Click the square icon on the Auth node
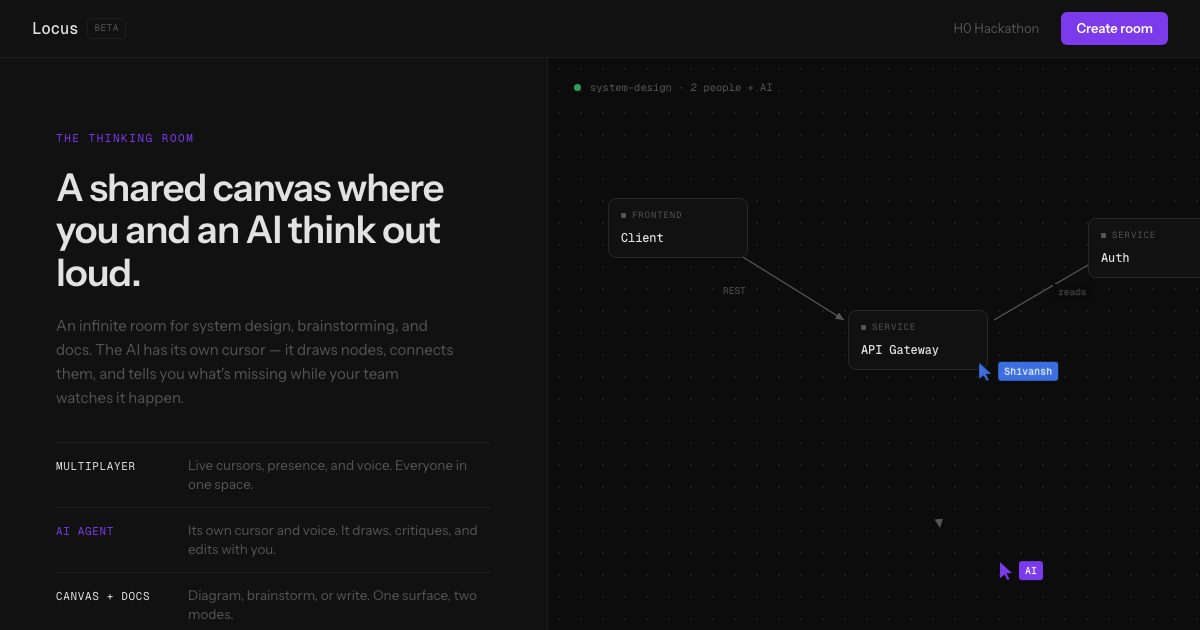1200x630 pixels. [x=1104, y=235]
